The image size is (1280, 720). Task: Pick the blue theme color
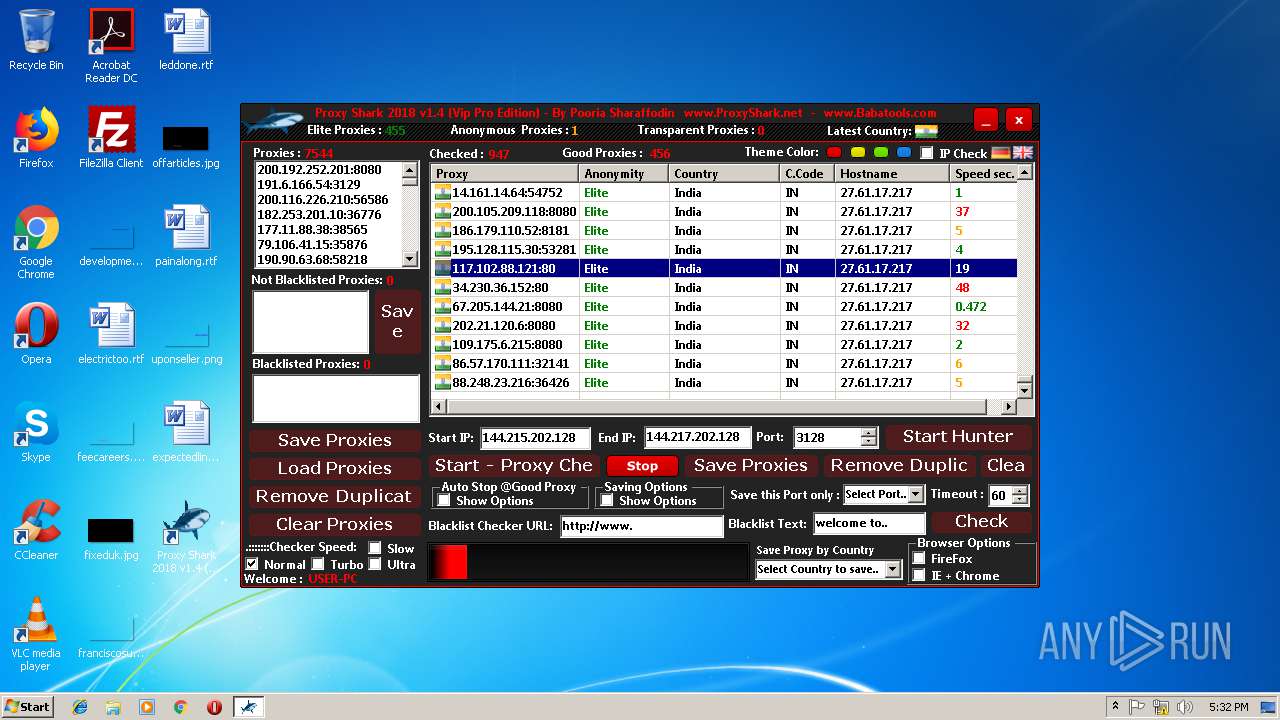(x=904, y=153)
